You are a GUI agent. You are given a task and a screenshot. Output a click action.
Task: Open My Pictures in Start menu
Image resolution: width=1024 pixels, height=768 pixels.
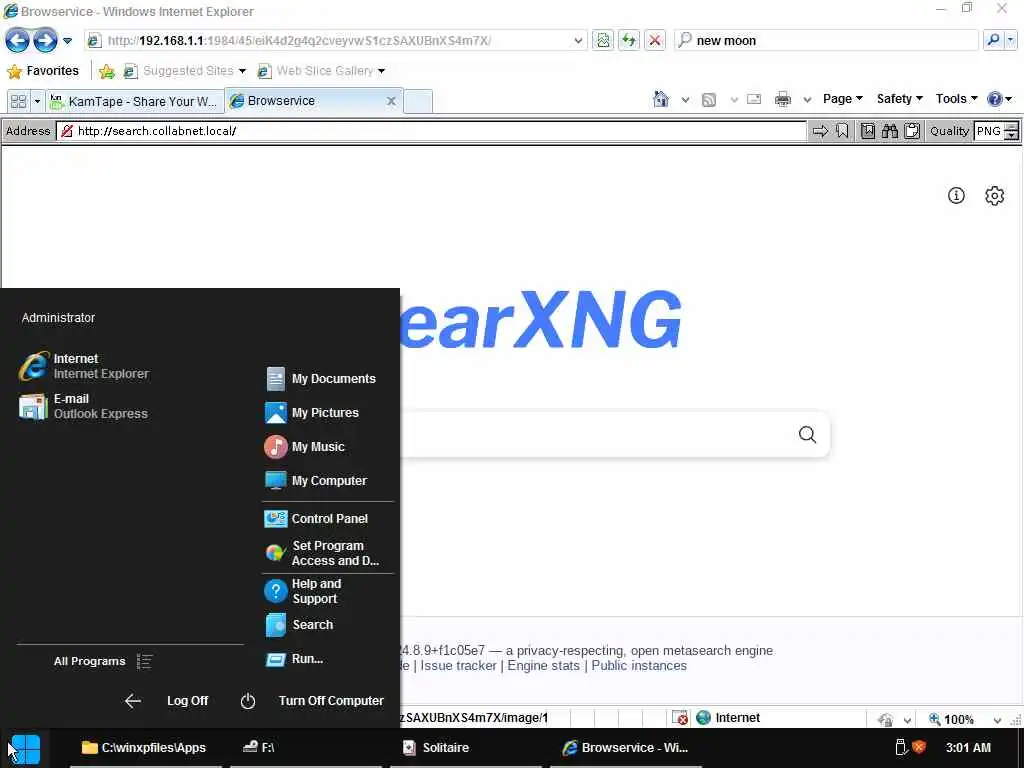313,413
